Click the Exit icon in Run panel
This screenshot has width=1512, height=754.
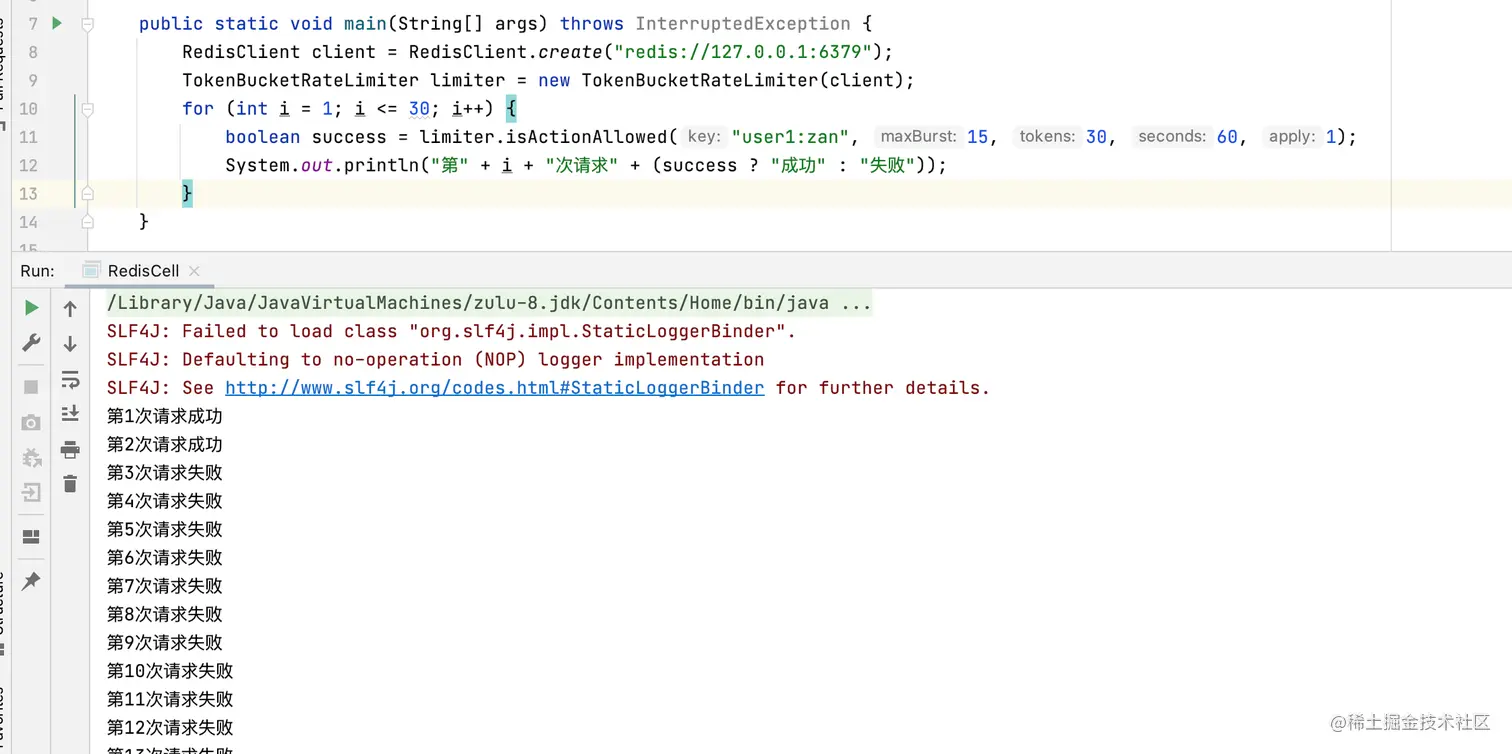[31, 493]
